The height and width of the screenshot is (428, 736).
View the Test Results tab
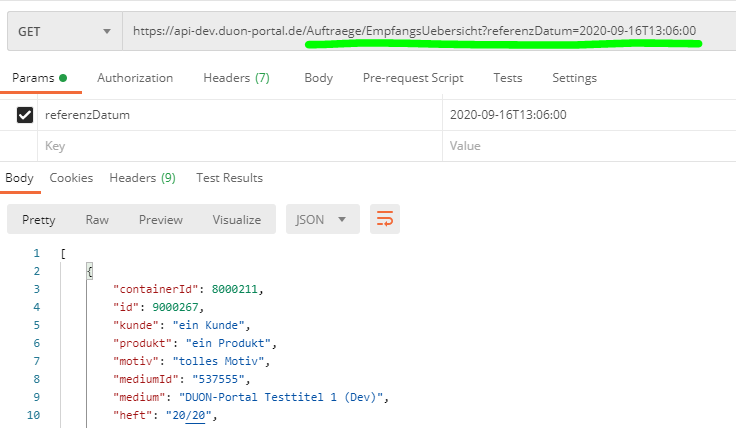click(229, 178)
